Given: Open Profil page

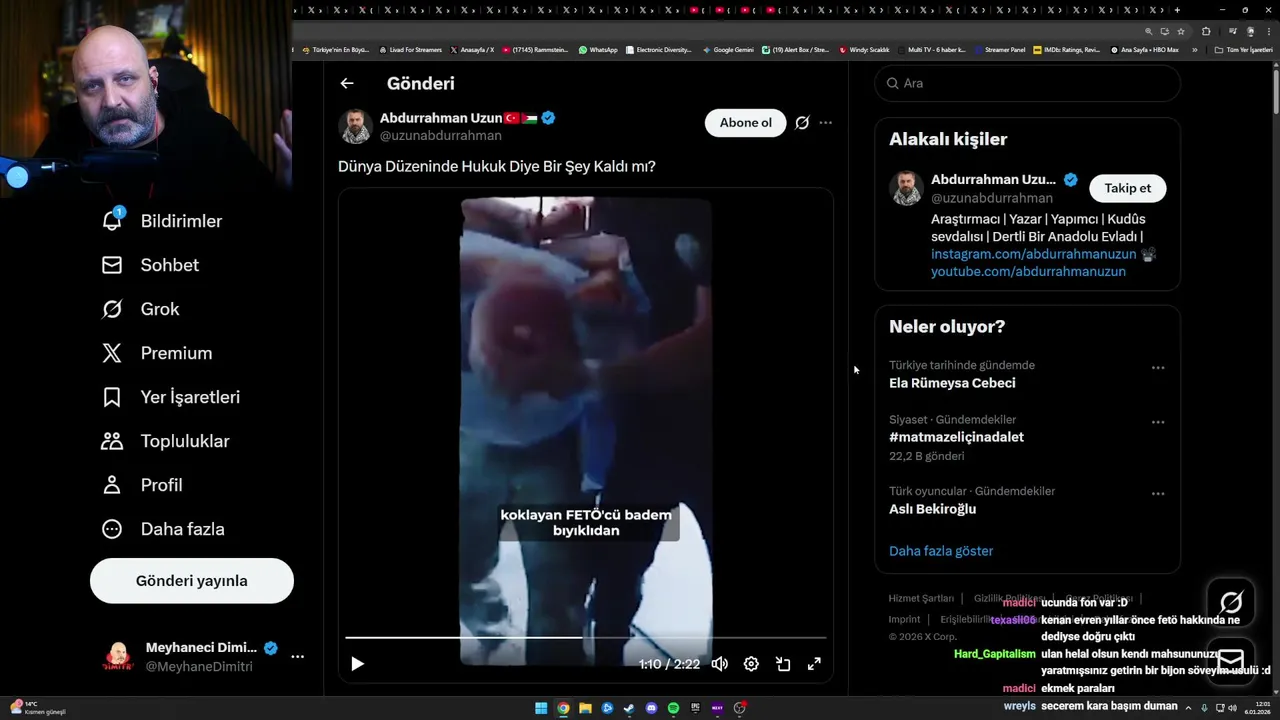Looking at the screenshot, I should point(142,485).
